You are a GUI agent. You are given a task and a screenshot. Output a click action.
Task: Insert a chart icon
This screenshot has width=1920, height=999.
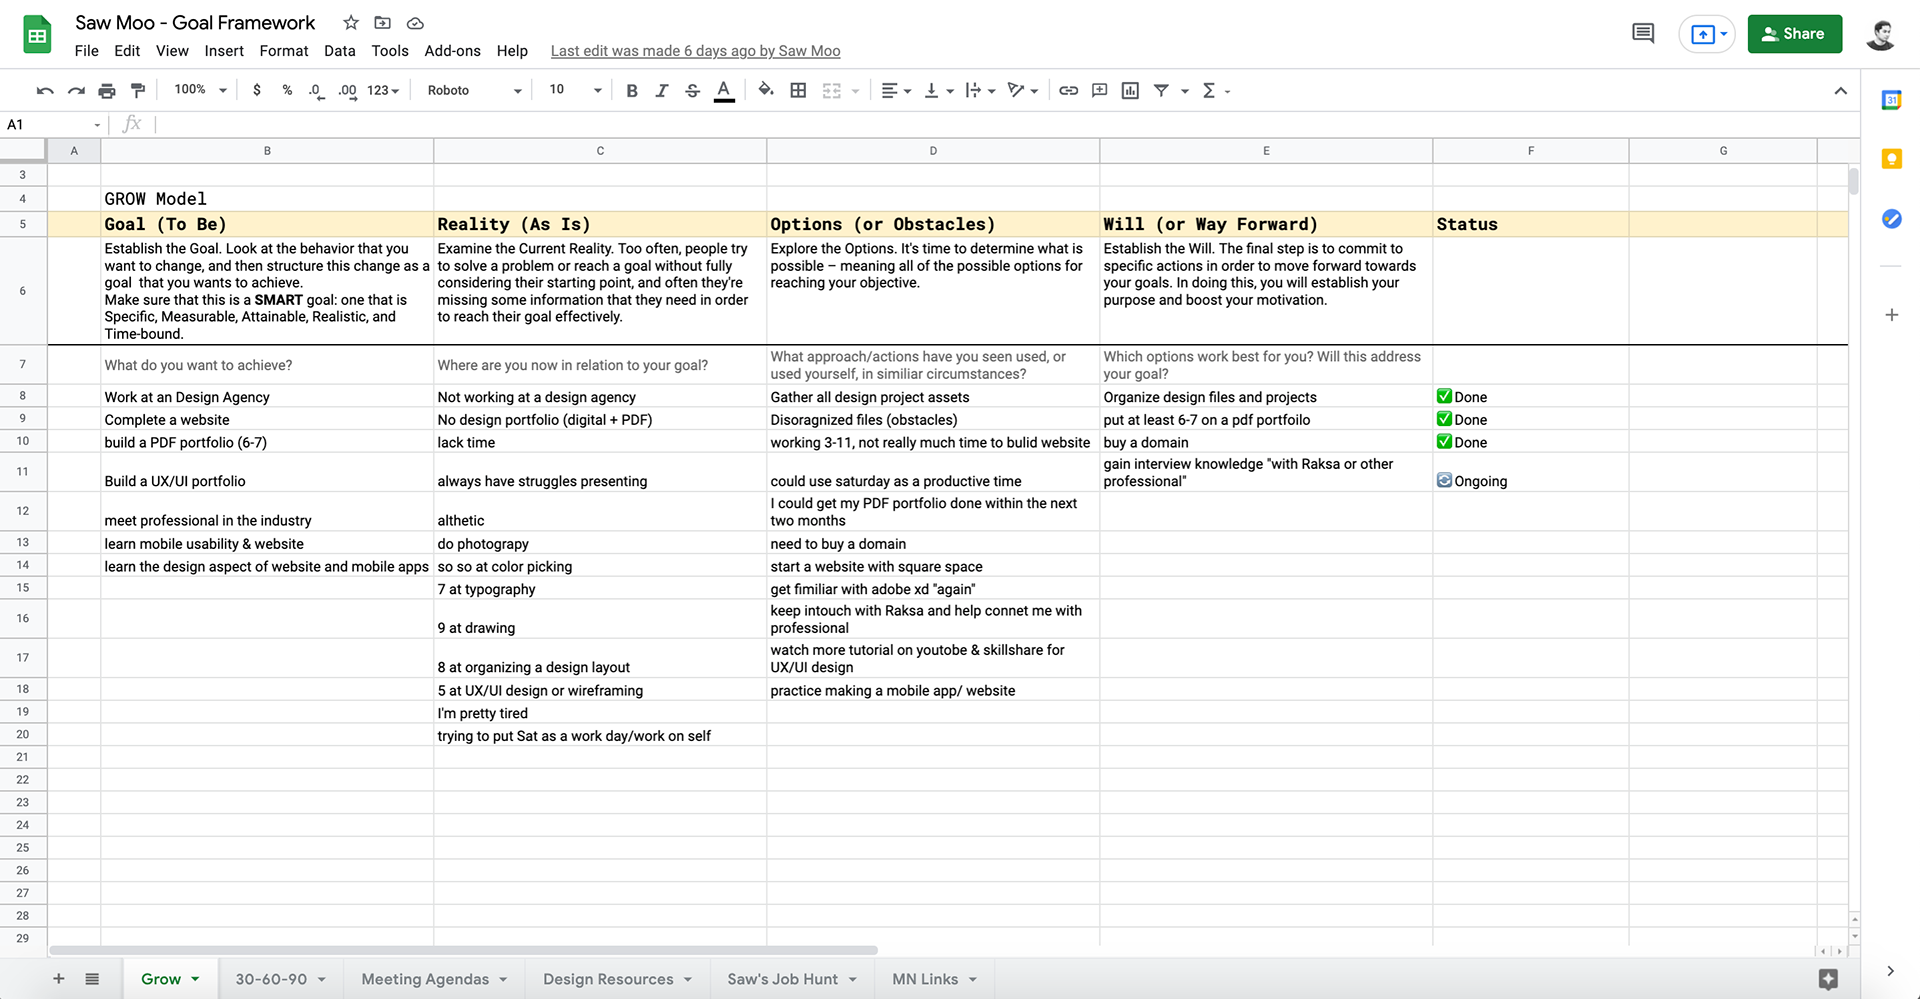pos(1130,91)
